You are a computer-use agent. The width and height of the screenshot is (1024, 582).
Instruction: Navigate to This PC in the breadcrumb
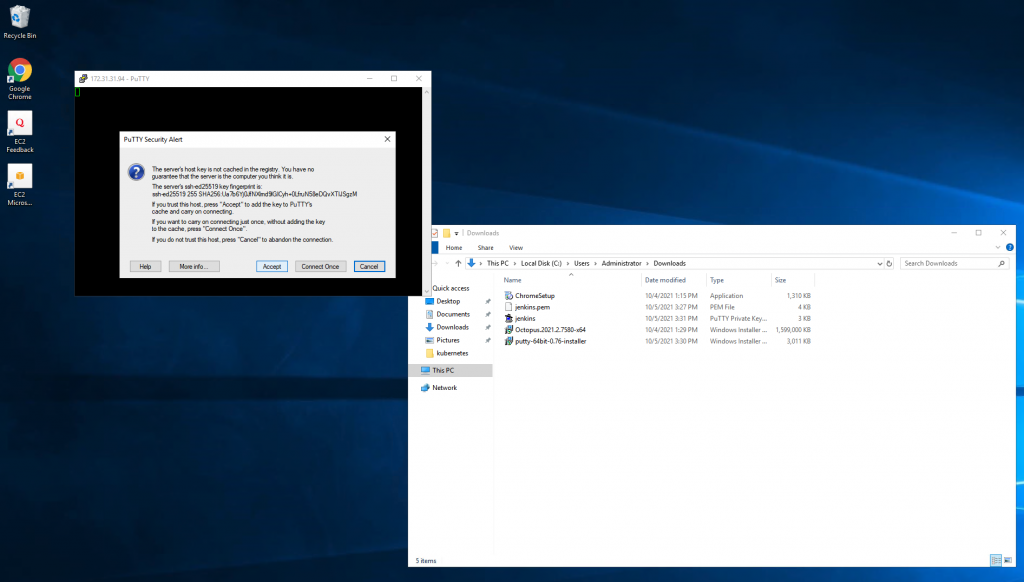[498, 263]
